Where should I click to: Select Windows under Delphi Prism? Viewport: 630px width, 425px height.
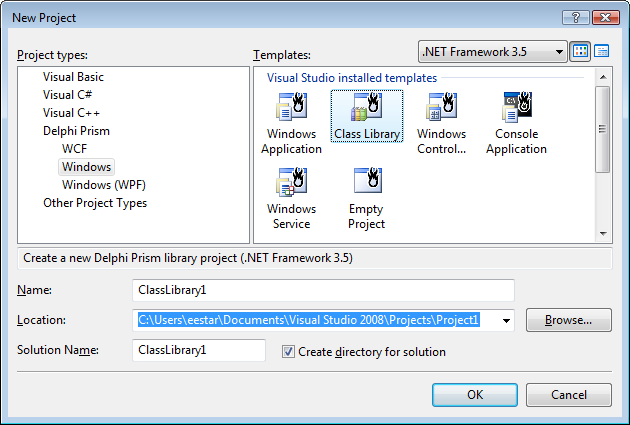click(86, 167)
